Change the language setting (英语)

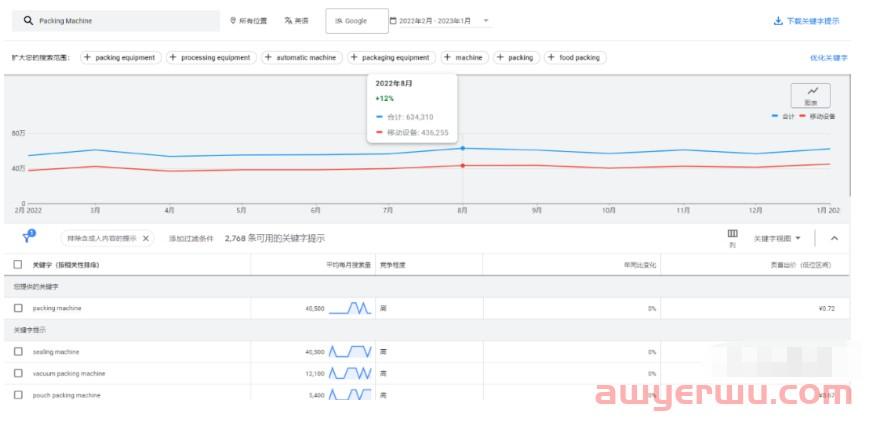click(x=296, y=21)
